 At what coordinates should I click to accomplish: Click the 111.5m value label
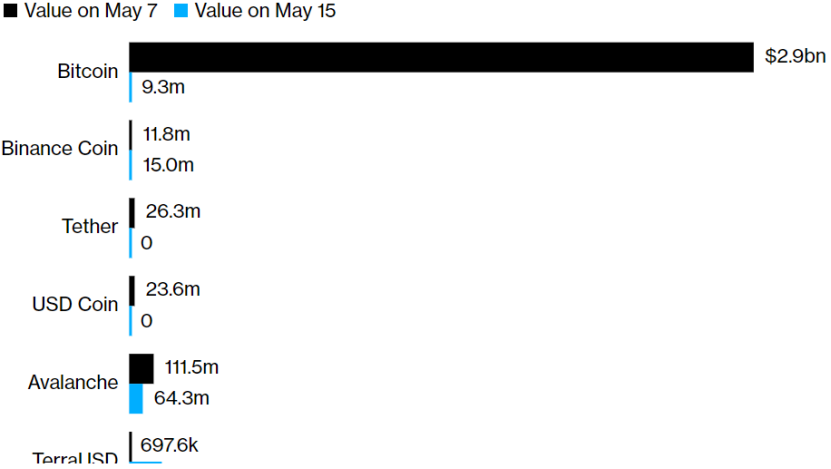point(191,368)
